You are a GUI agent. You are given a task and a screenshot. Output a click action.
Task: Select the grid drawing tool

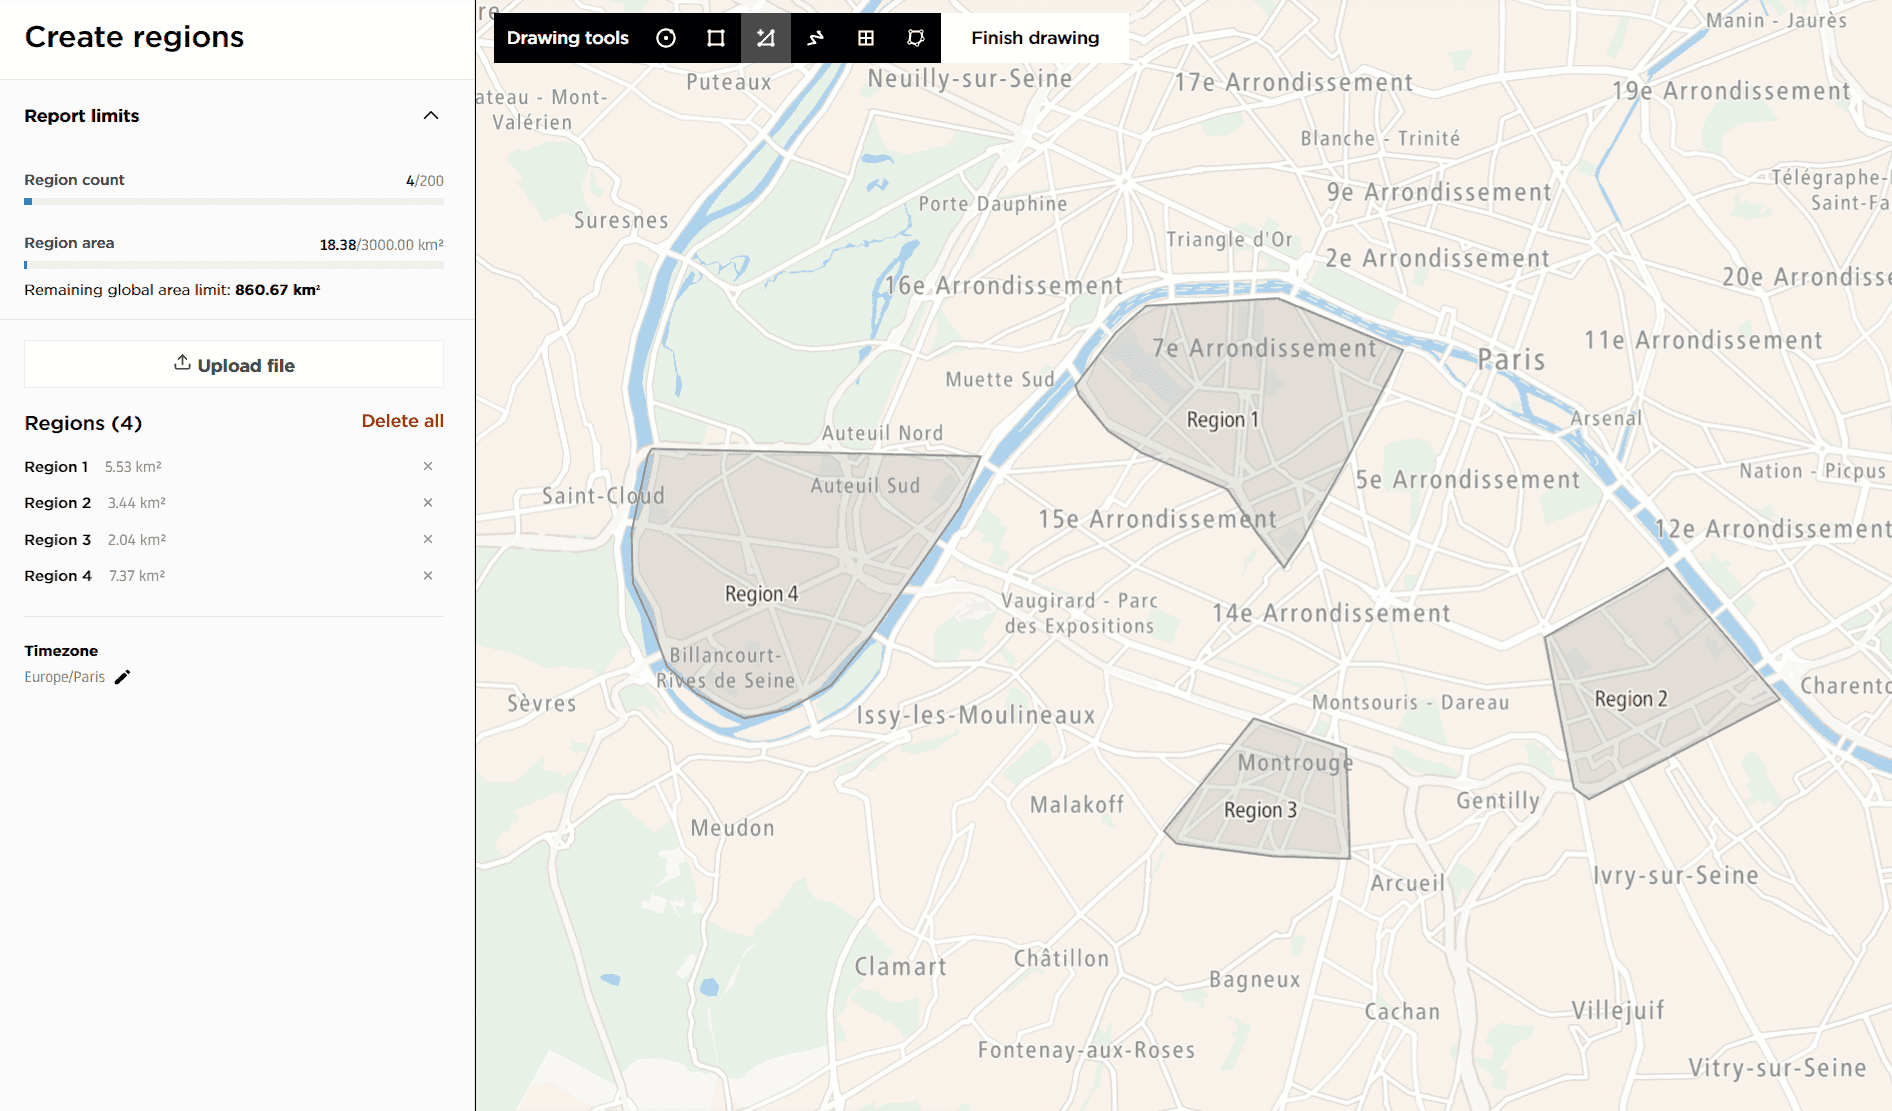[866, 38]
